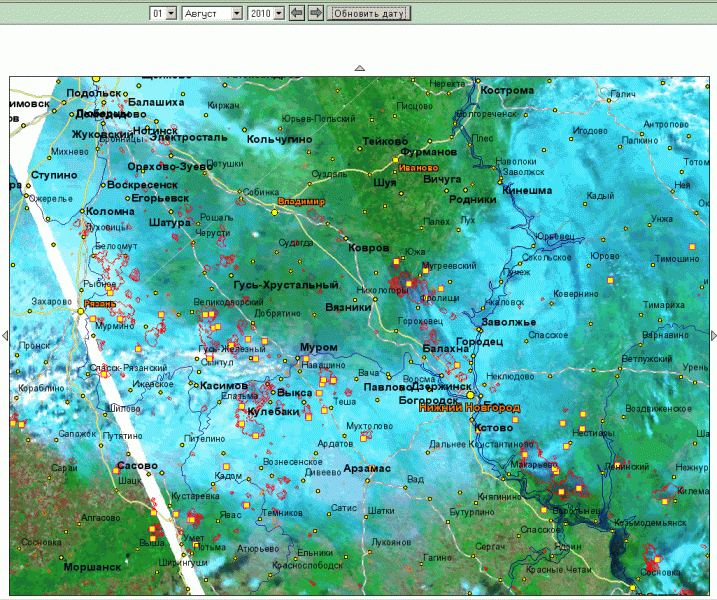Select the orange Нижний Новгород label
This screenshot has width=717, height=600.
coord(469,408)
